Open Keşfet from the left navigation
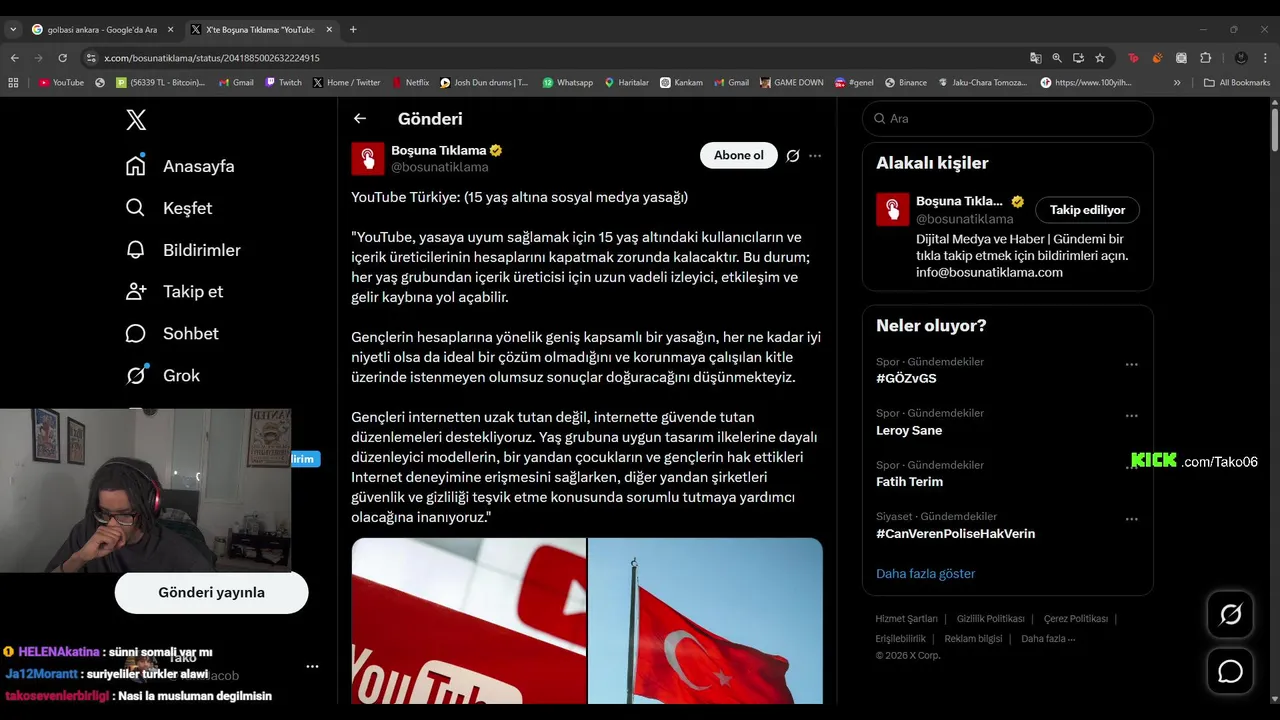This screenshot has width=1280, height=720. coord(169,208)
